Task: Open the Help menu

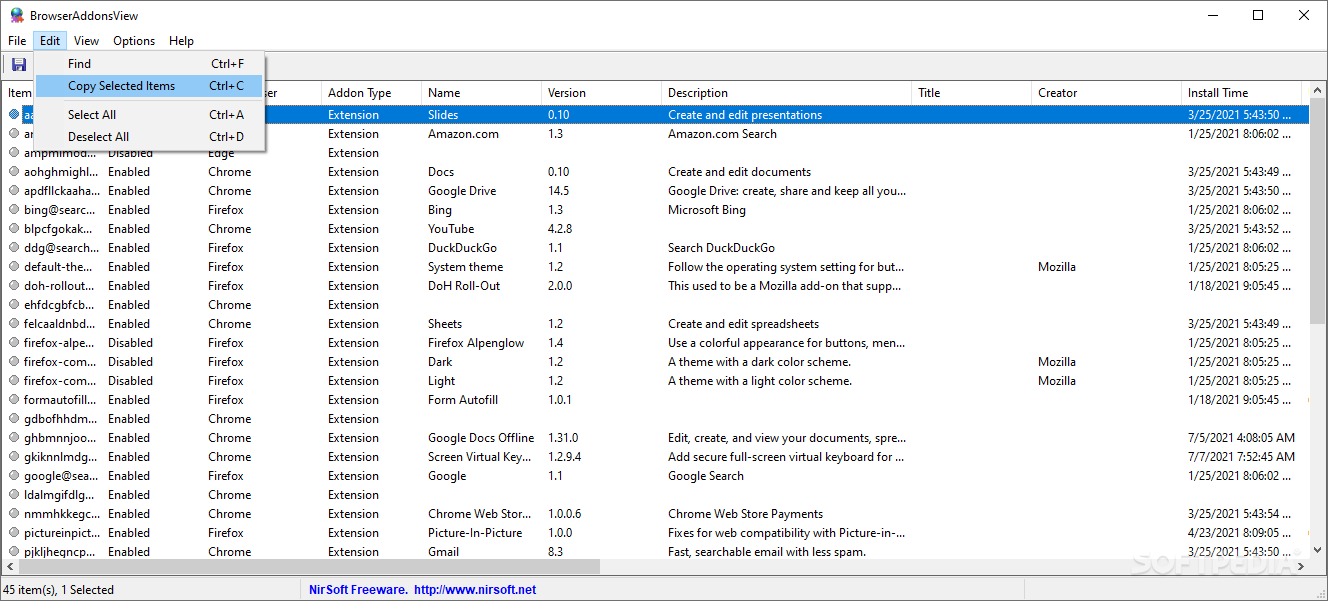Action: (181, 41)
